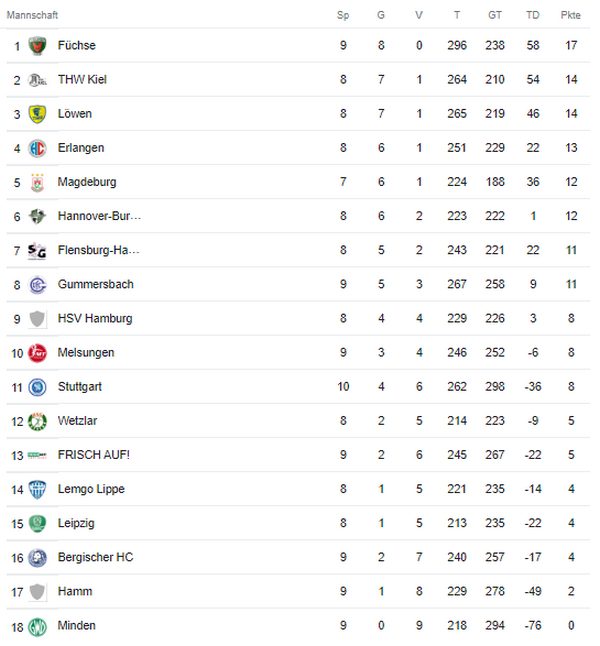Click the Flensburg SG logo

tap(38, 250)
